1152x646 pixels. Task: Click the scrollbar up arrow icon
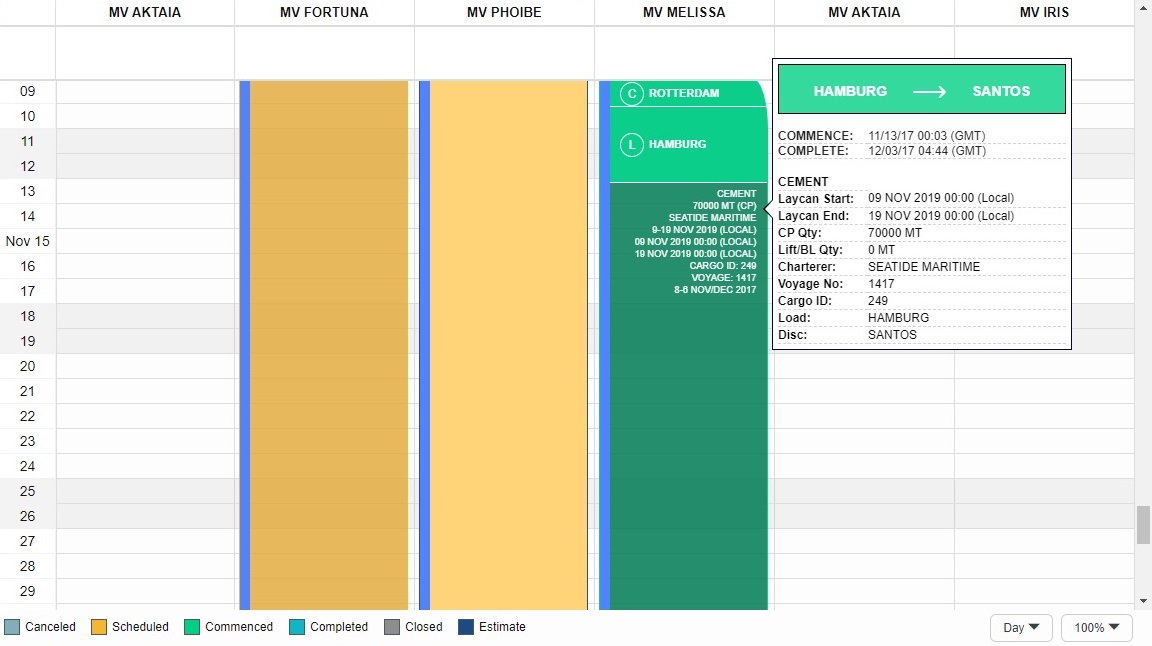(x=1142, y=9)
